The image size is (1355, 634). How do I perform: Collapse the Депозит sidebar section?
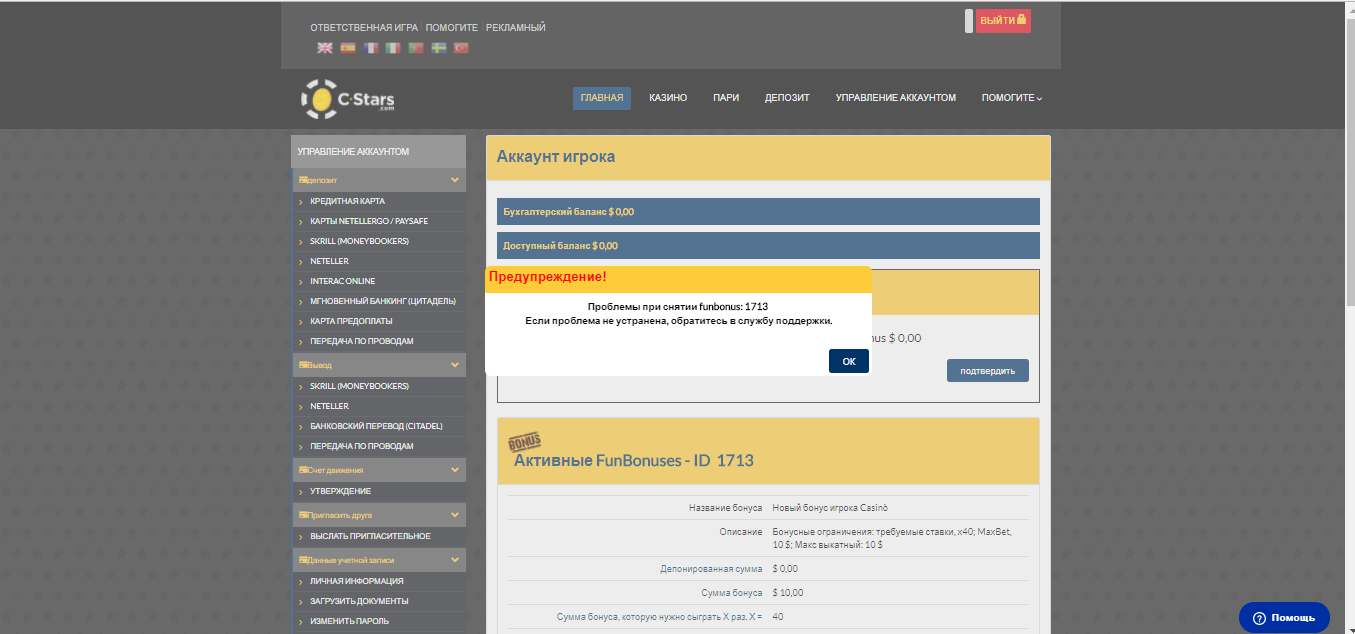pos(455,180)
